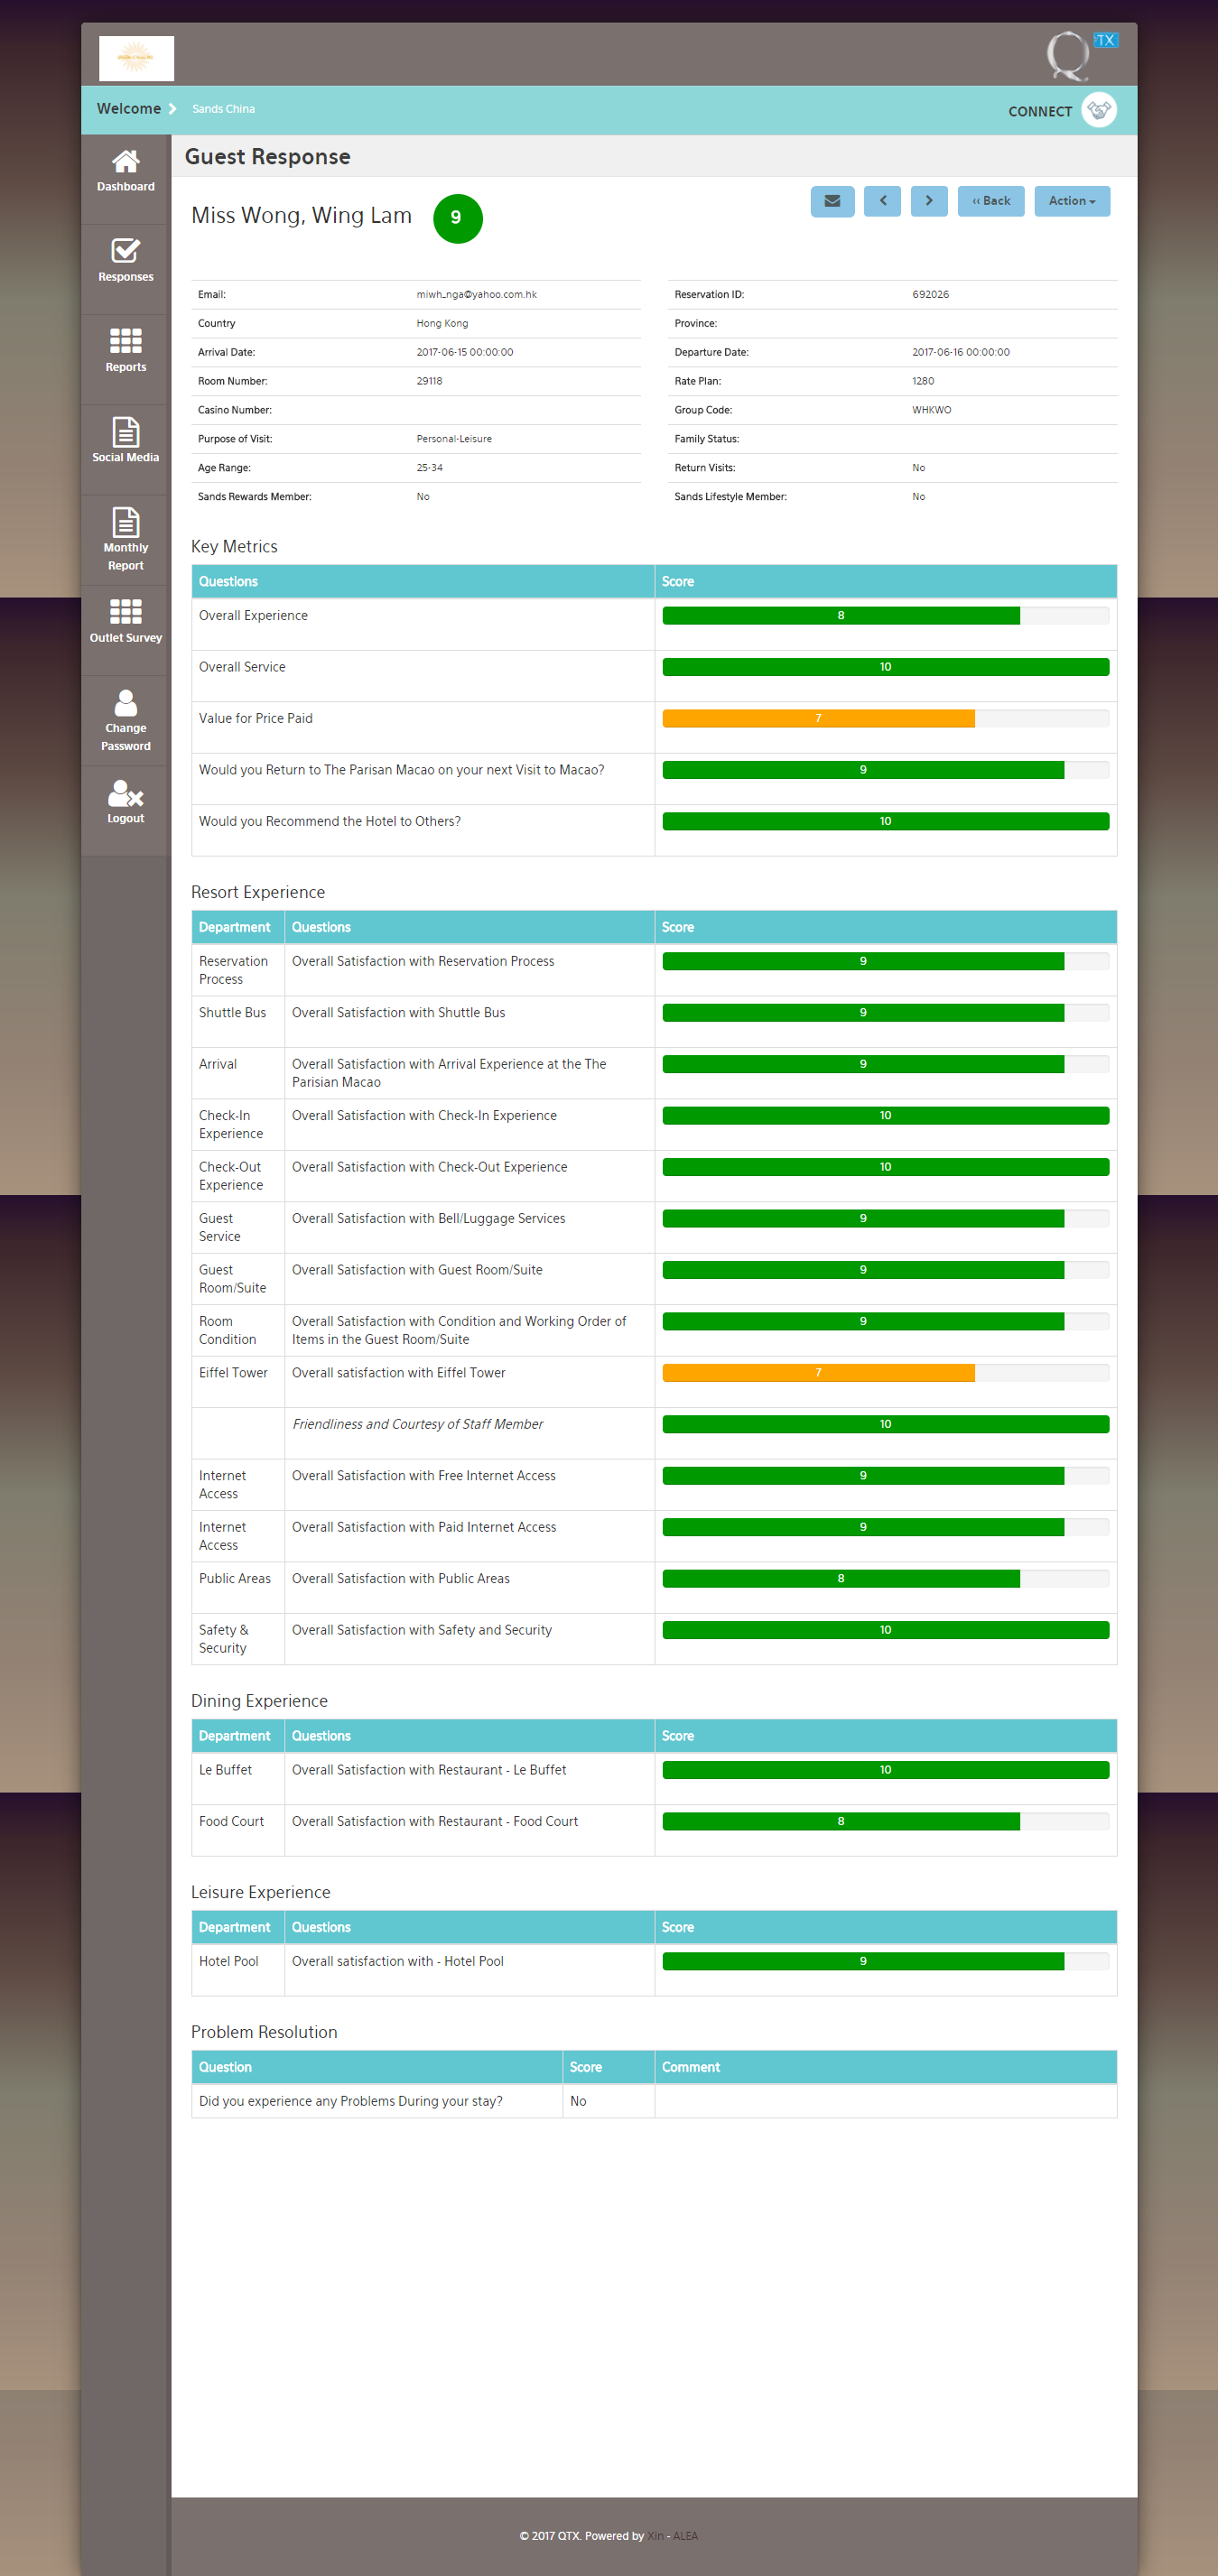This screenshot has width=1218, height=2576.
Task: Click the Value for Price Paid orange score bar
Action: (817, 718)
